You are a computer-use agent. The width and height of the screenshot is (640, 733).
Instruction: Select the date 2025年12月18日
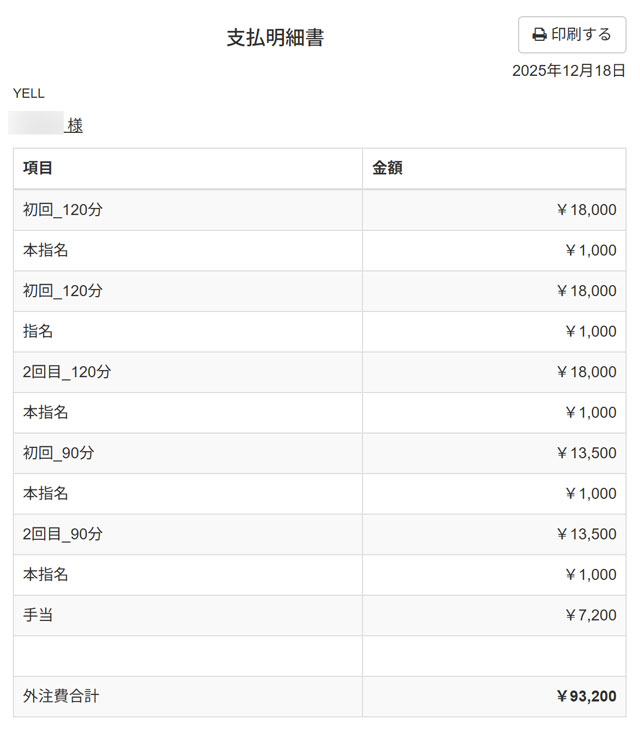tap(569, 71)
